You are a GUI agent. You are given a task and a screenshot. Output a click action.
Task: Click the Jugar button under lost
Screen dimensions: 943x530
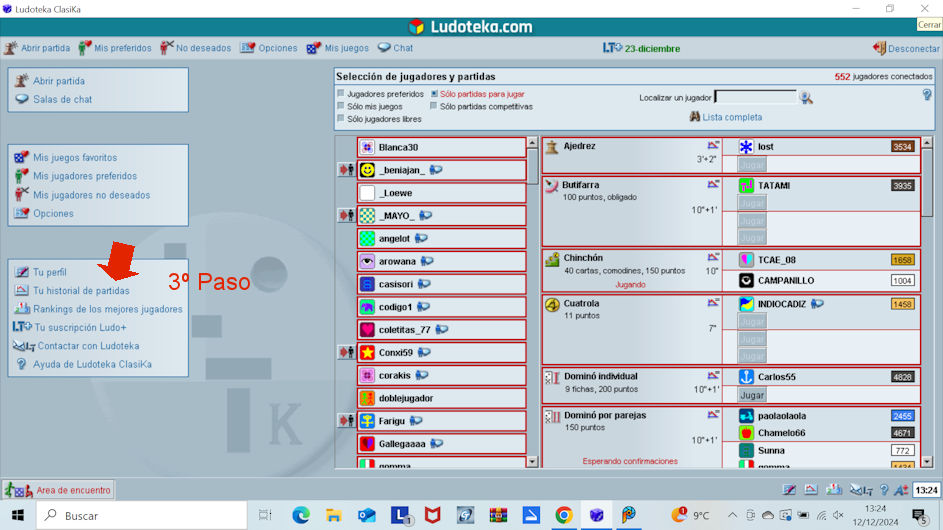[x=752, y=164]
